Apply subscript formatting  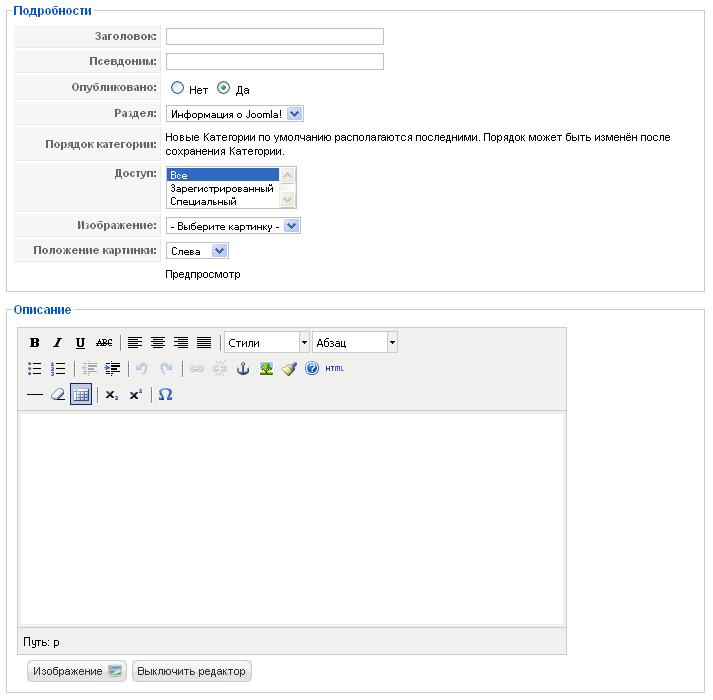click(x=112, y=394)
